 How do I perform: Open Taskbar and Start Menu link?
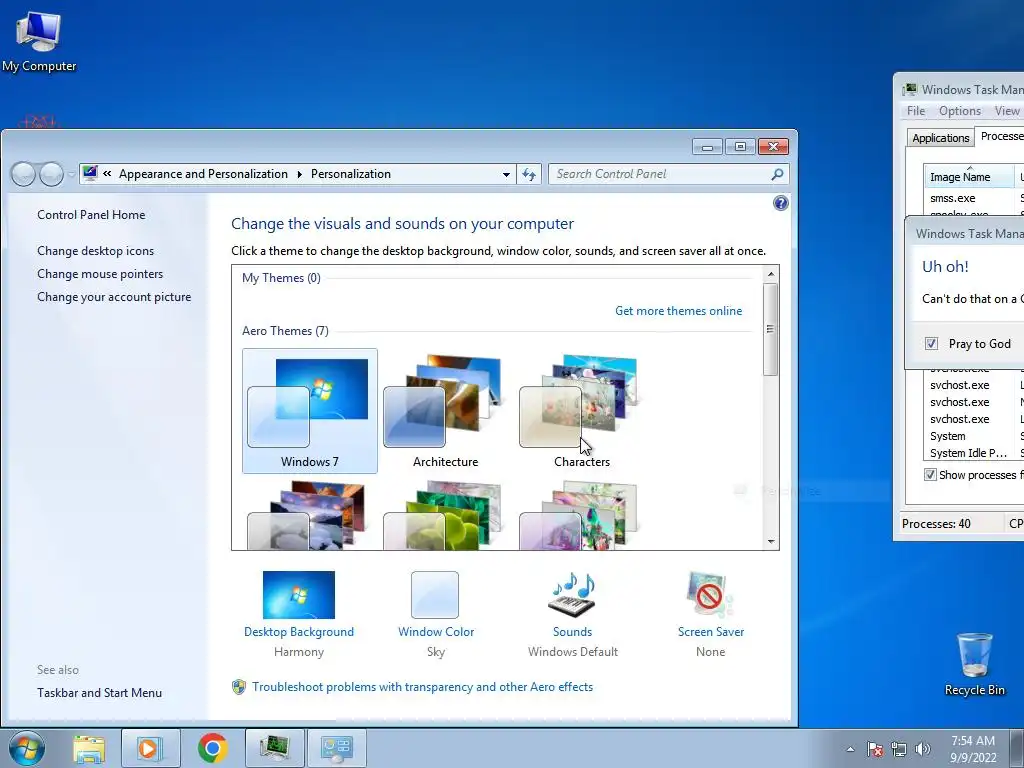(x=99, y=693)
